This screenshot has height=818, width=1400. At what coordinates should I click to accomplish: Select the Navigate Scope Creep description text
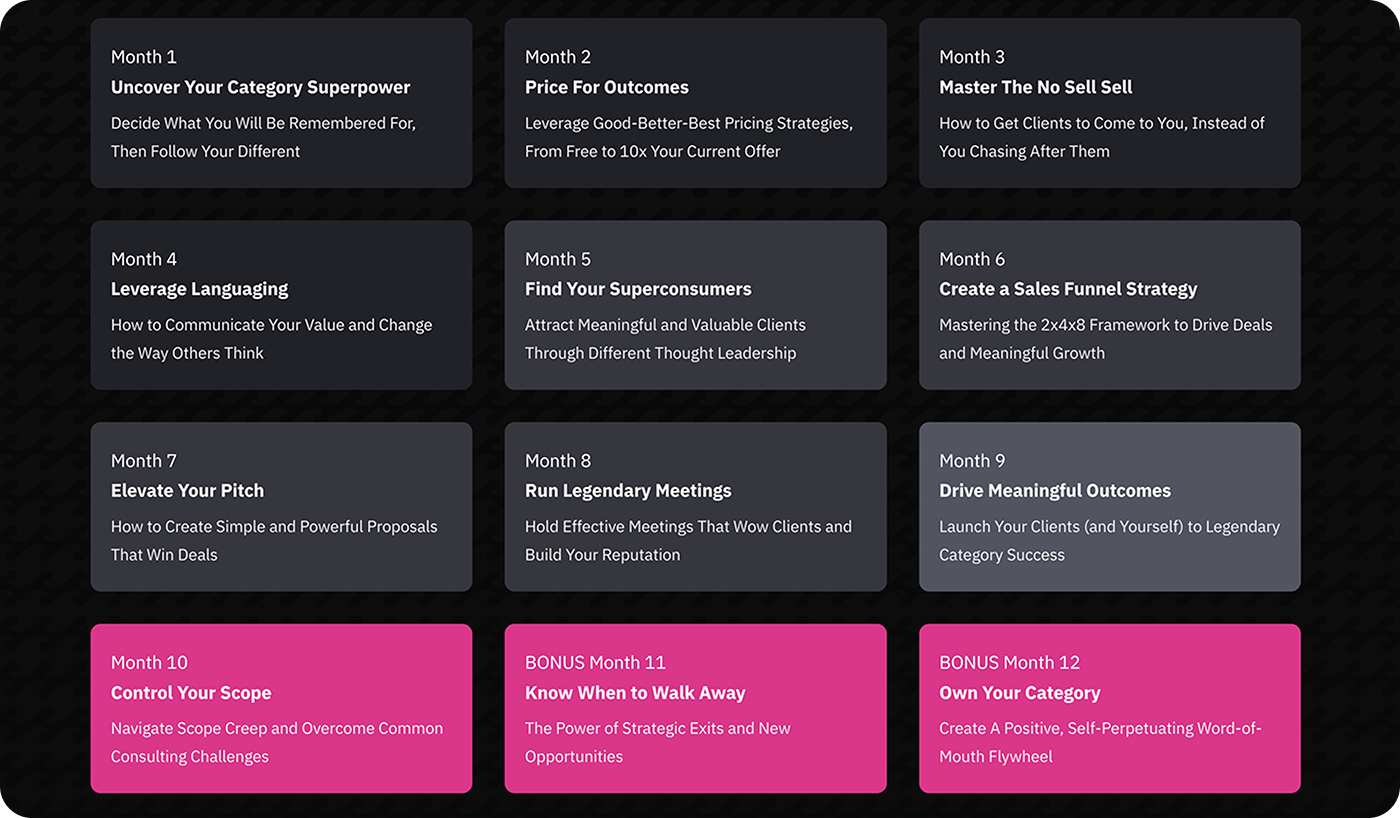(x=277, y=743)
